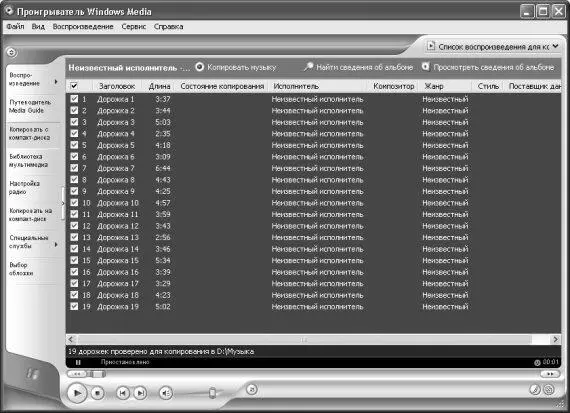Click the horizontal scrollbar right arrow
This screenshot has width=570, height=413.
pyautogui.click(x=555, y=339)
